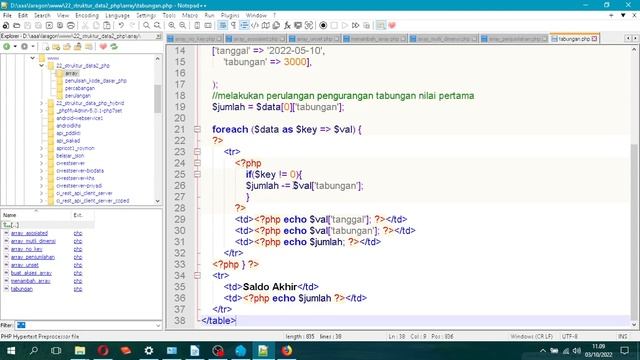The width and height of the screenshot is (640, 360).
Task: Open the Language menu
Action: point(117,16)
